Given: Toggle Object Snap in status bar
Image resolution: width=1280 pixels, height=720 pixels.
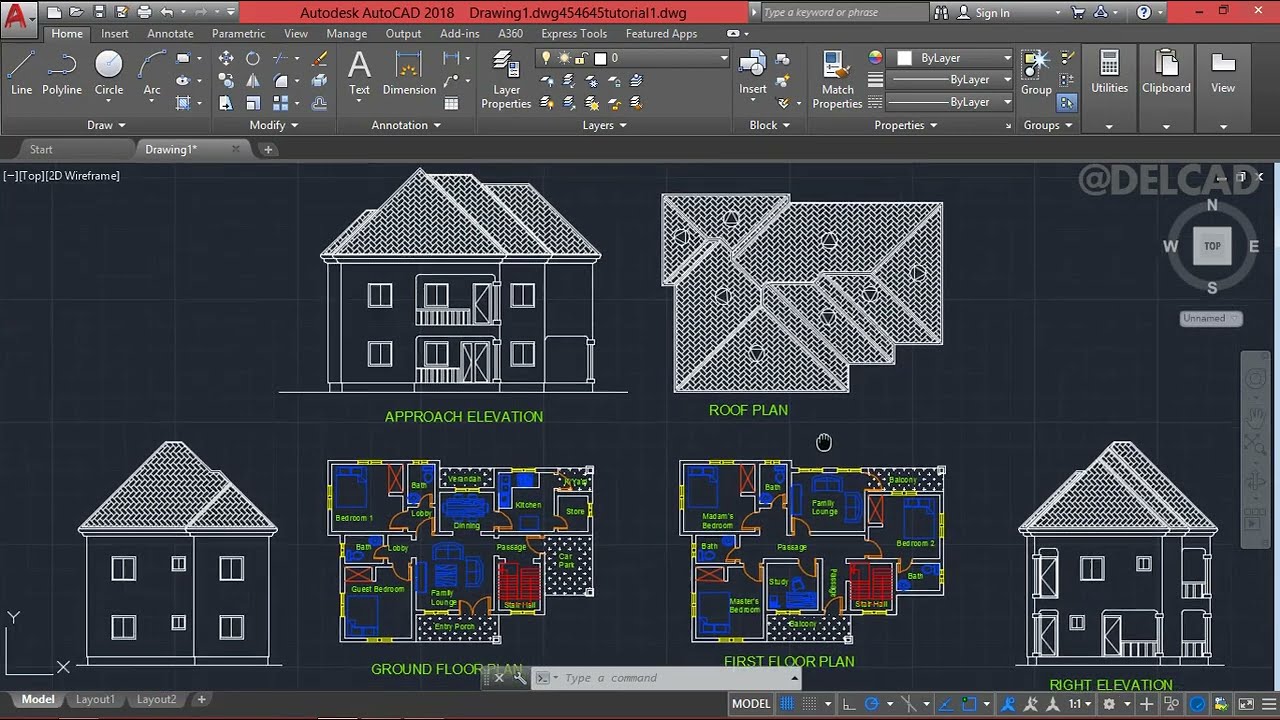Looking at the screenshot, I should 967,703.
